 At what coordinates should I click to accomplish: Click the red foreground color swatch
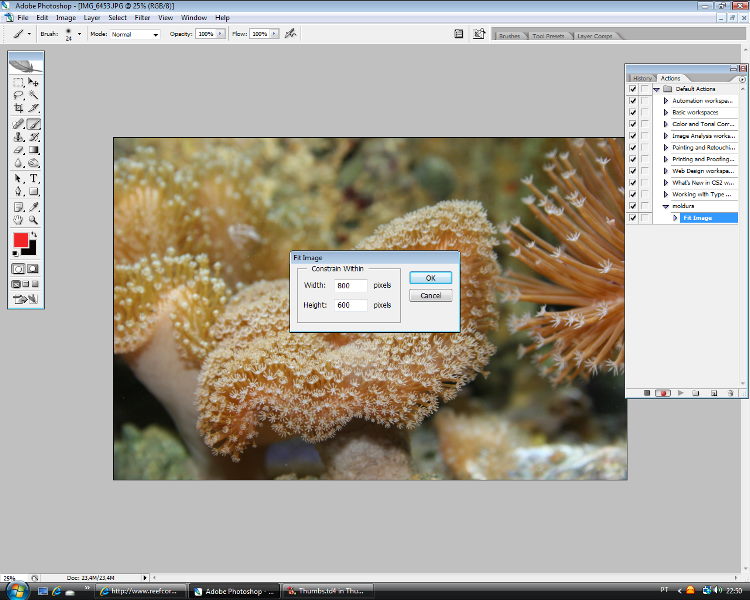pyautogui.click(x=20, y=240)
